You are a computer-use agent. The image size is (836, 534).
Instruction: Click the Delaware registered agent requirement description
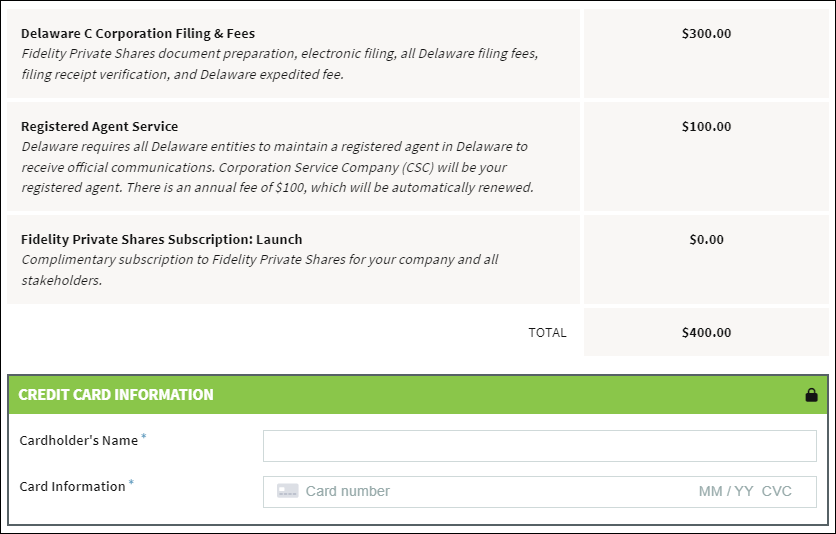277,167
